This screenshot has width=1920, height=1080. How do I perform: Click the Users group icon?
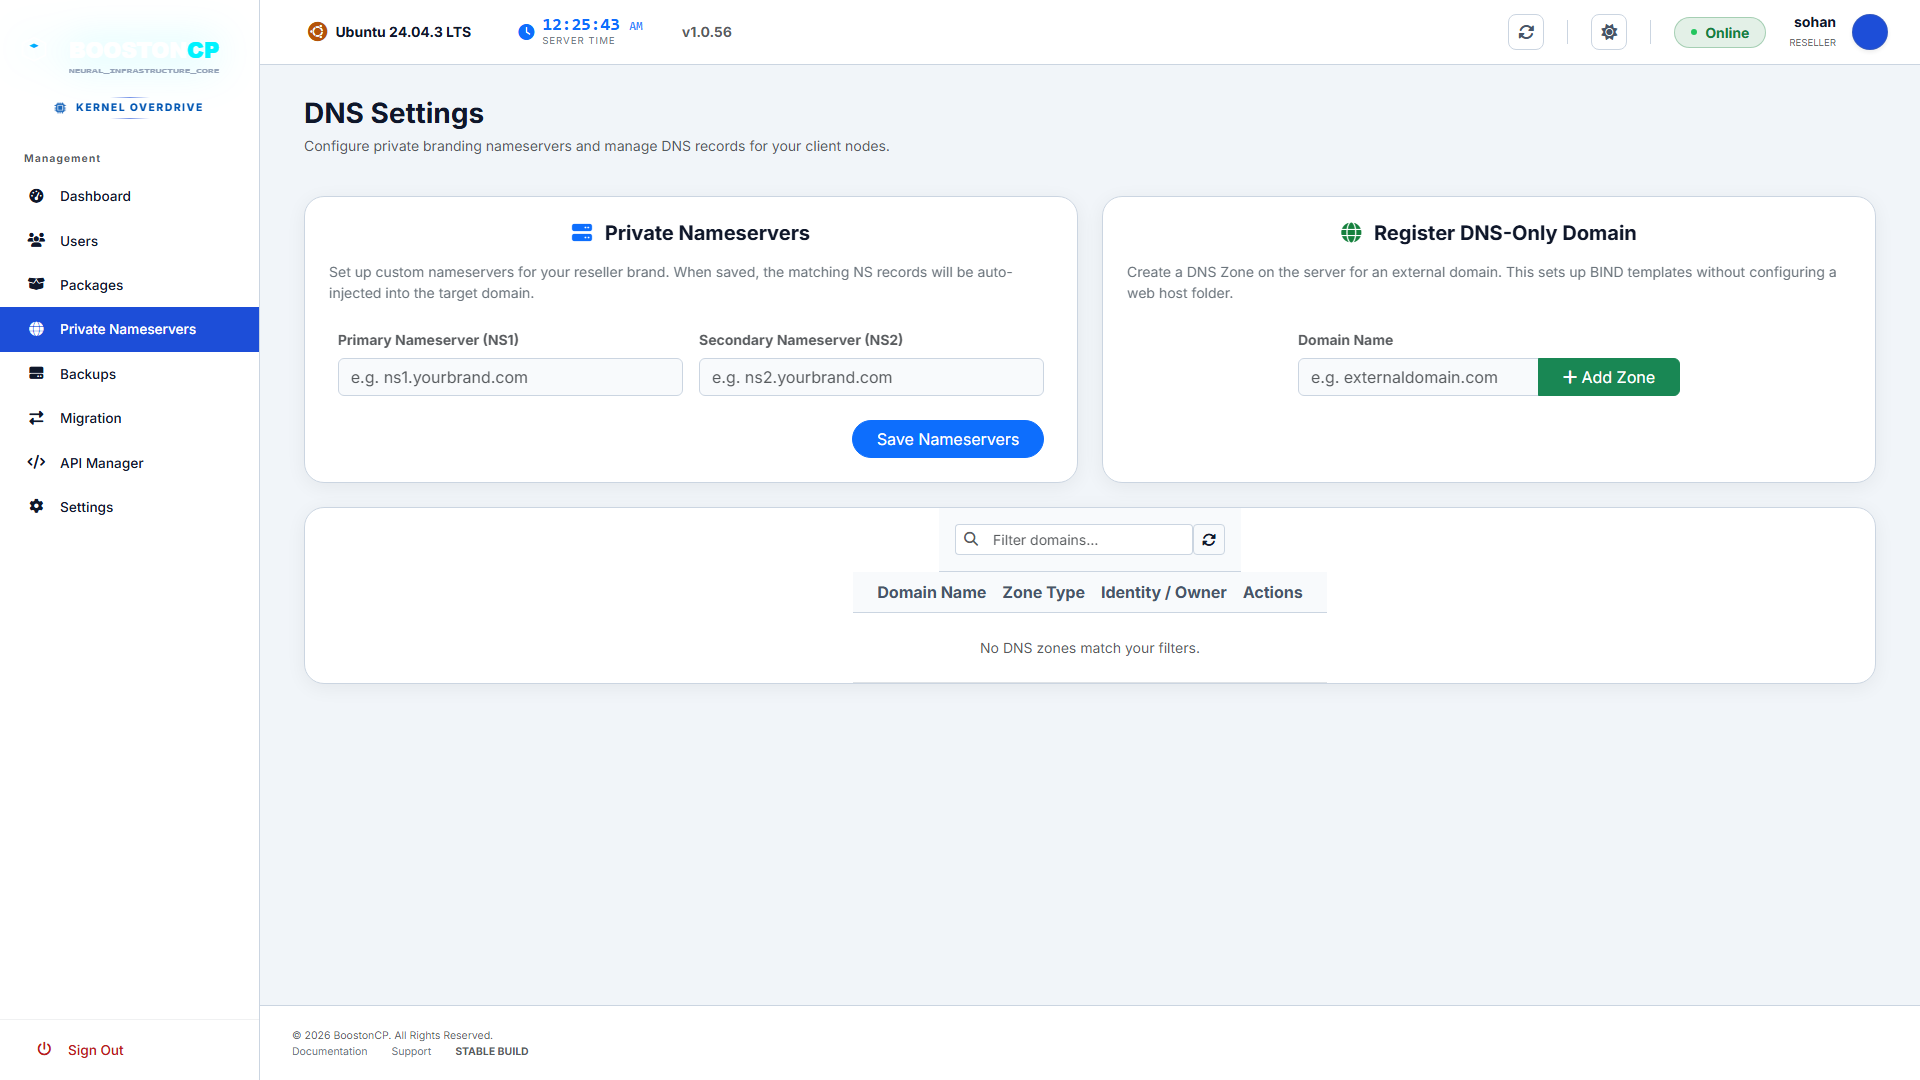[x=36, y=240]
